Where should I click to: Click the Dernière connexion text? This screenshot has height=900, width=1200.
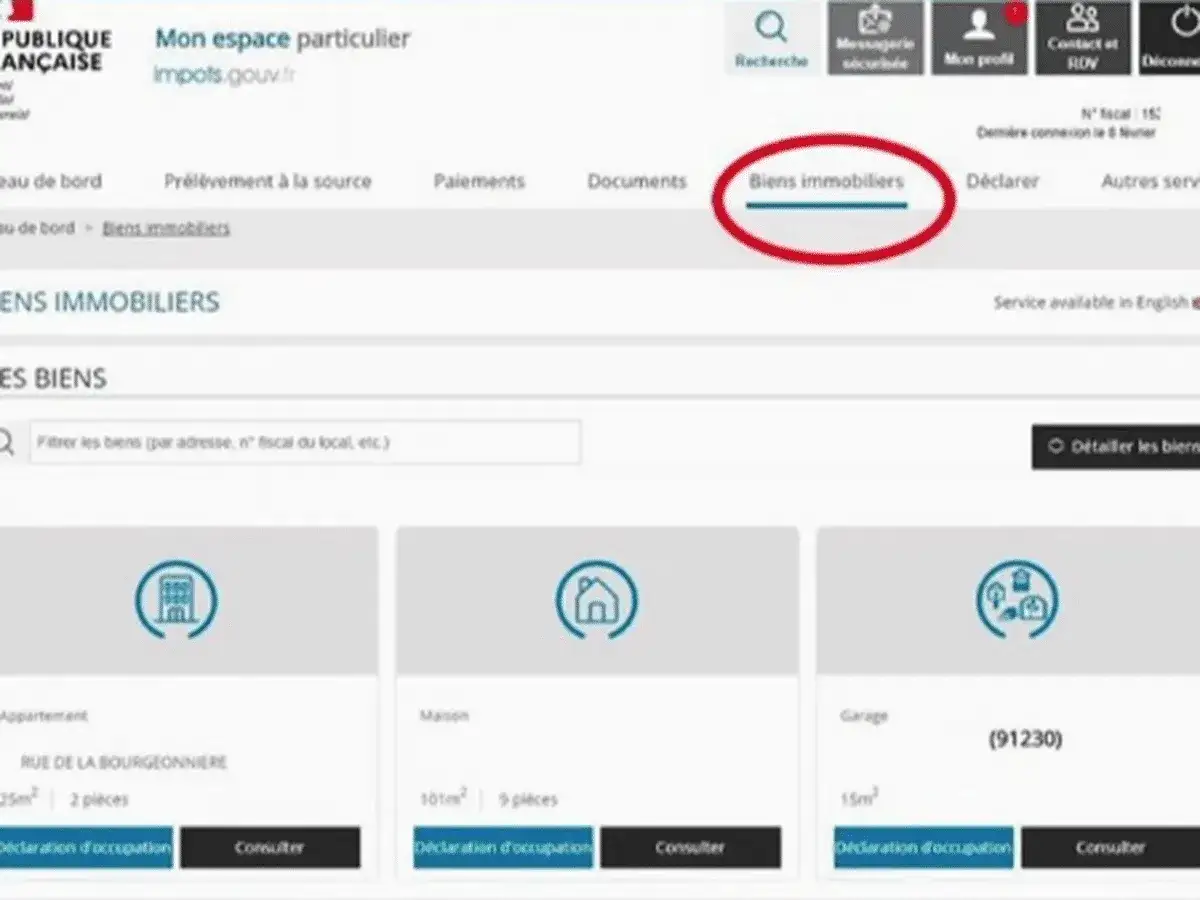1066,133
